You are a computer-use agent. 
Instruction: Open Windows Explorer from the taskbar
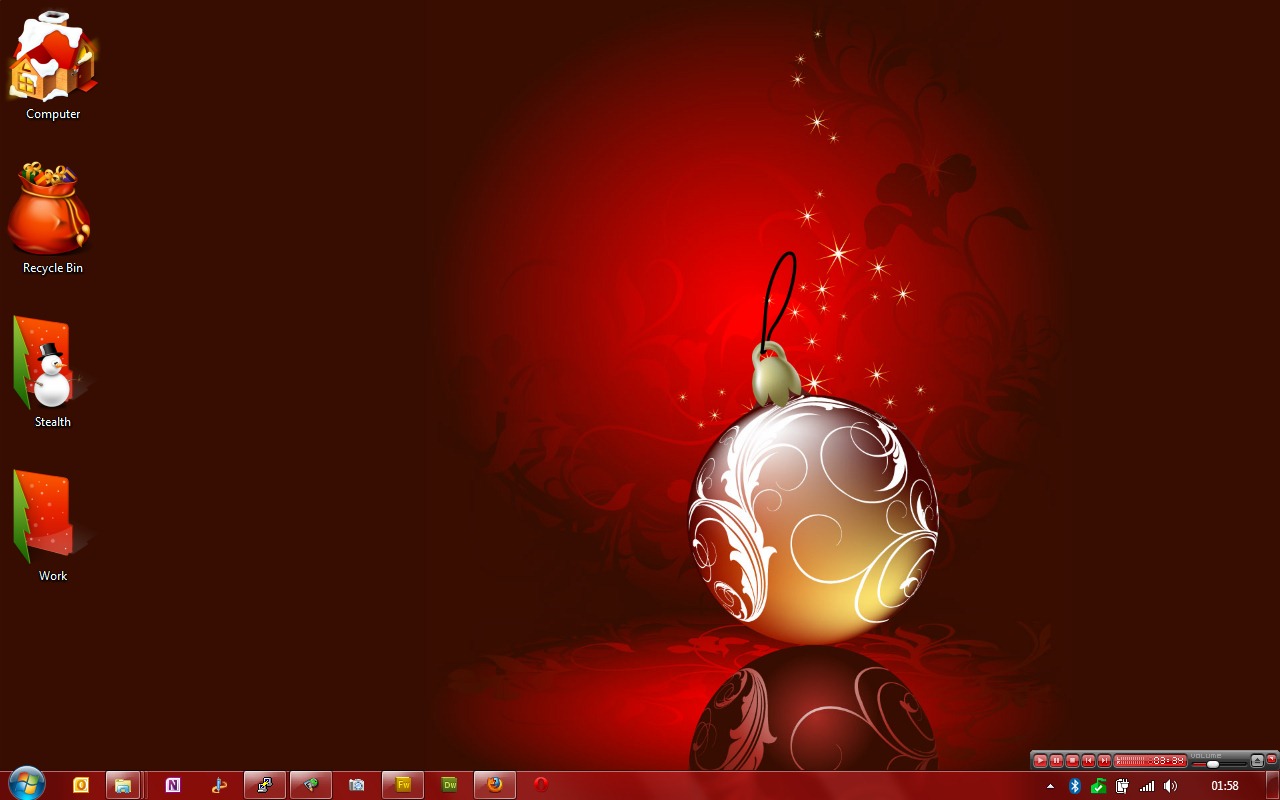123,785
